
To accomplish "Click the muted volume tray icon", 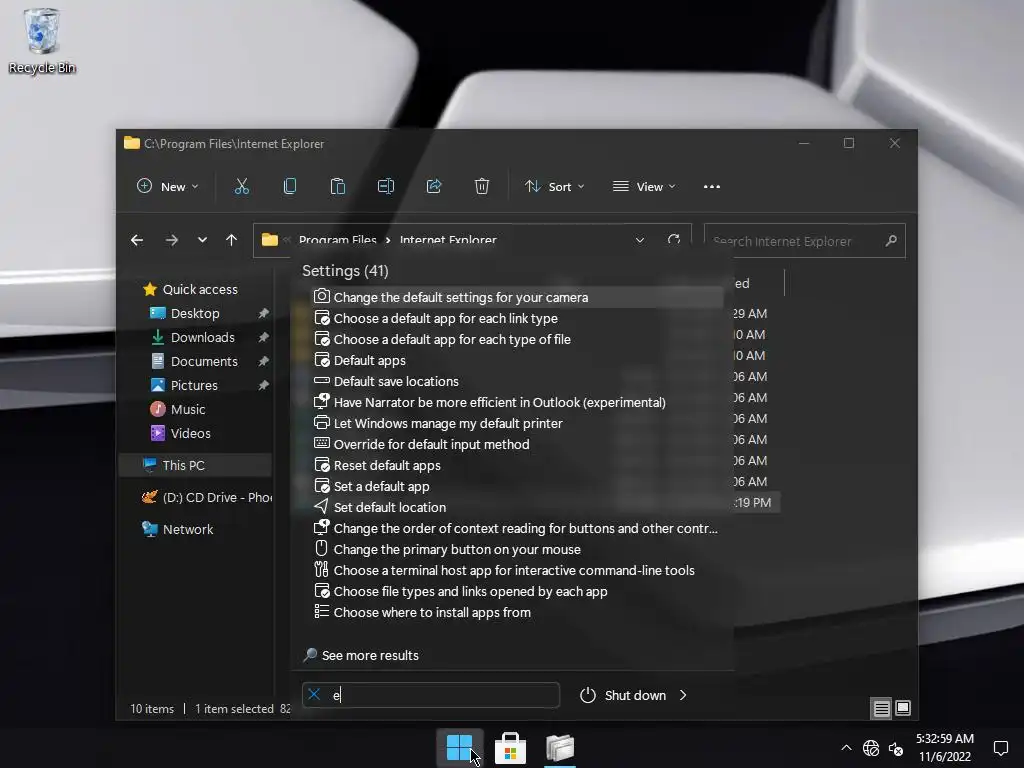I will tap(896, 748).
